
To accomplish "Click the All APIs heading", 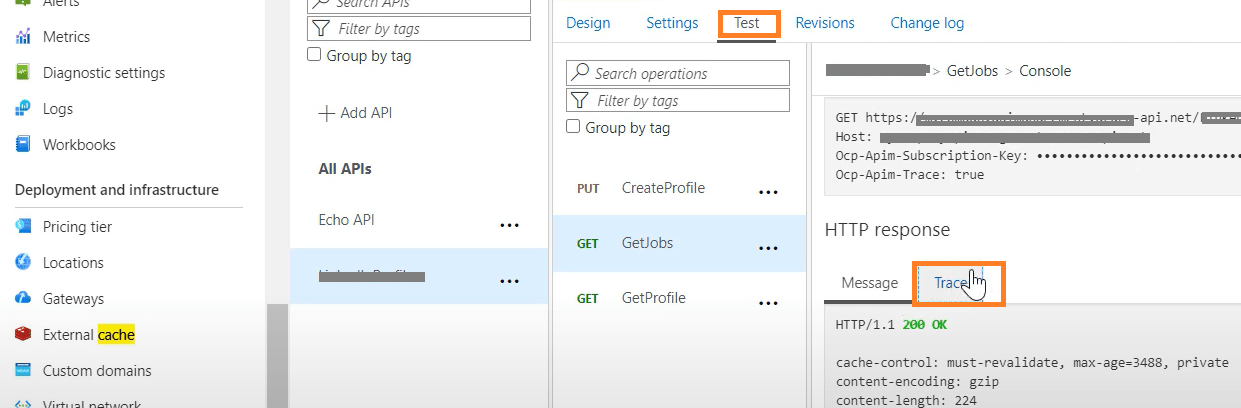I will 345,169.
